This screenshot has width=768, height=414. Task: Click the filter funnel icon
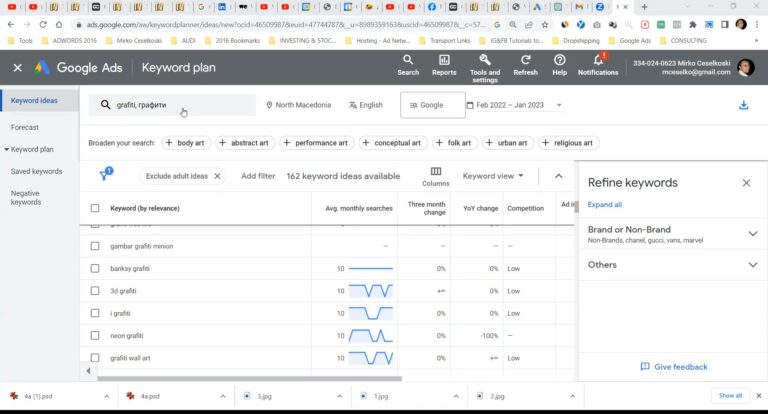105,175
